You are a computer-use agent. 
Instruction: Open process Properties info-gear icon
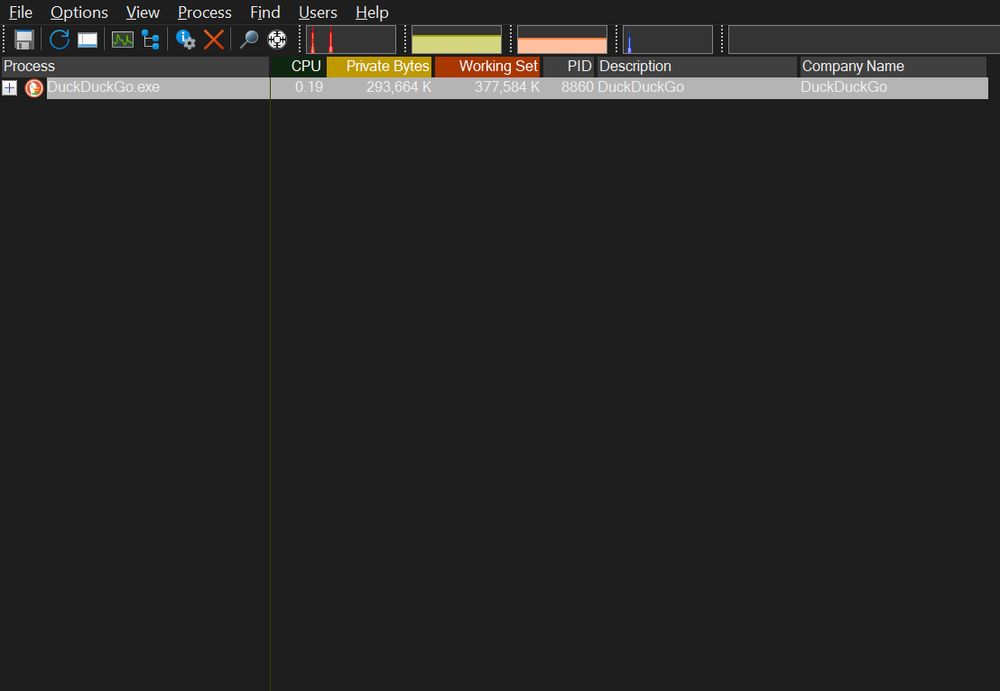(186, 40)
